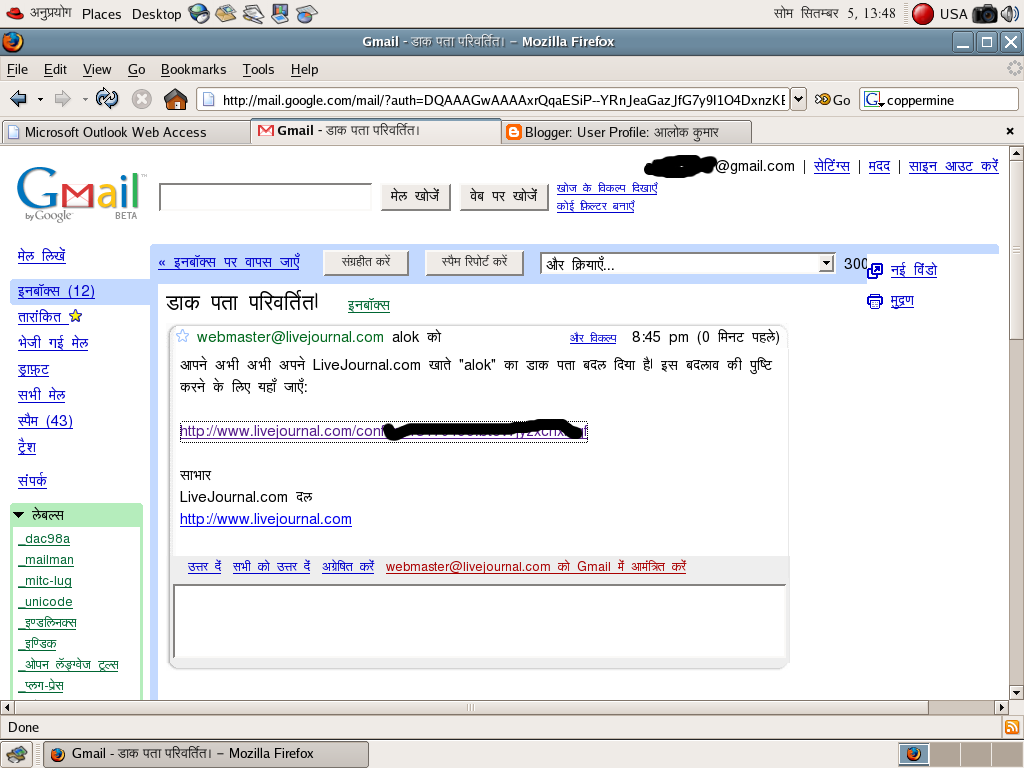Switch to Blogger User Profile tab

(627, 132)
